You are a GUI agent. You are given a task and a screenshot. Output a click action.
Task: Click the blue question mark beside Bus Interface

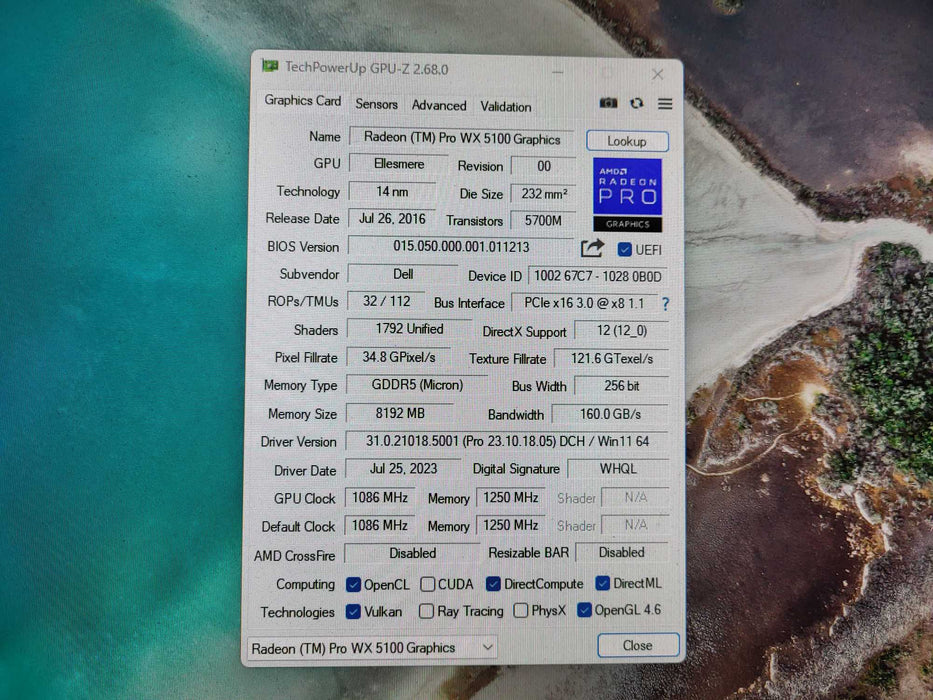click(666, 303)
